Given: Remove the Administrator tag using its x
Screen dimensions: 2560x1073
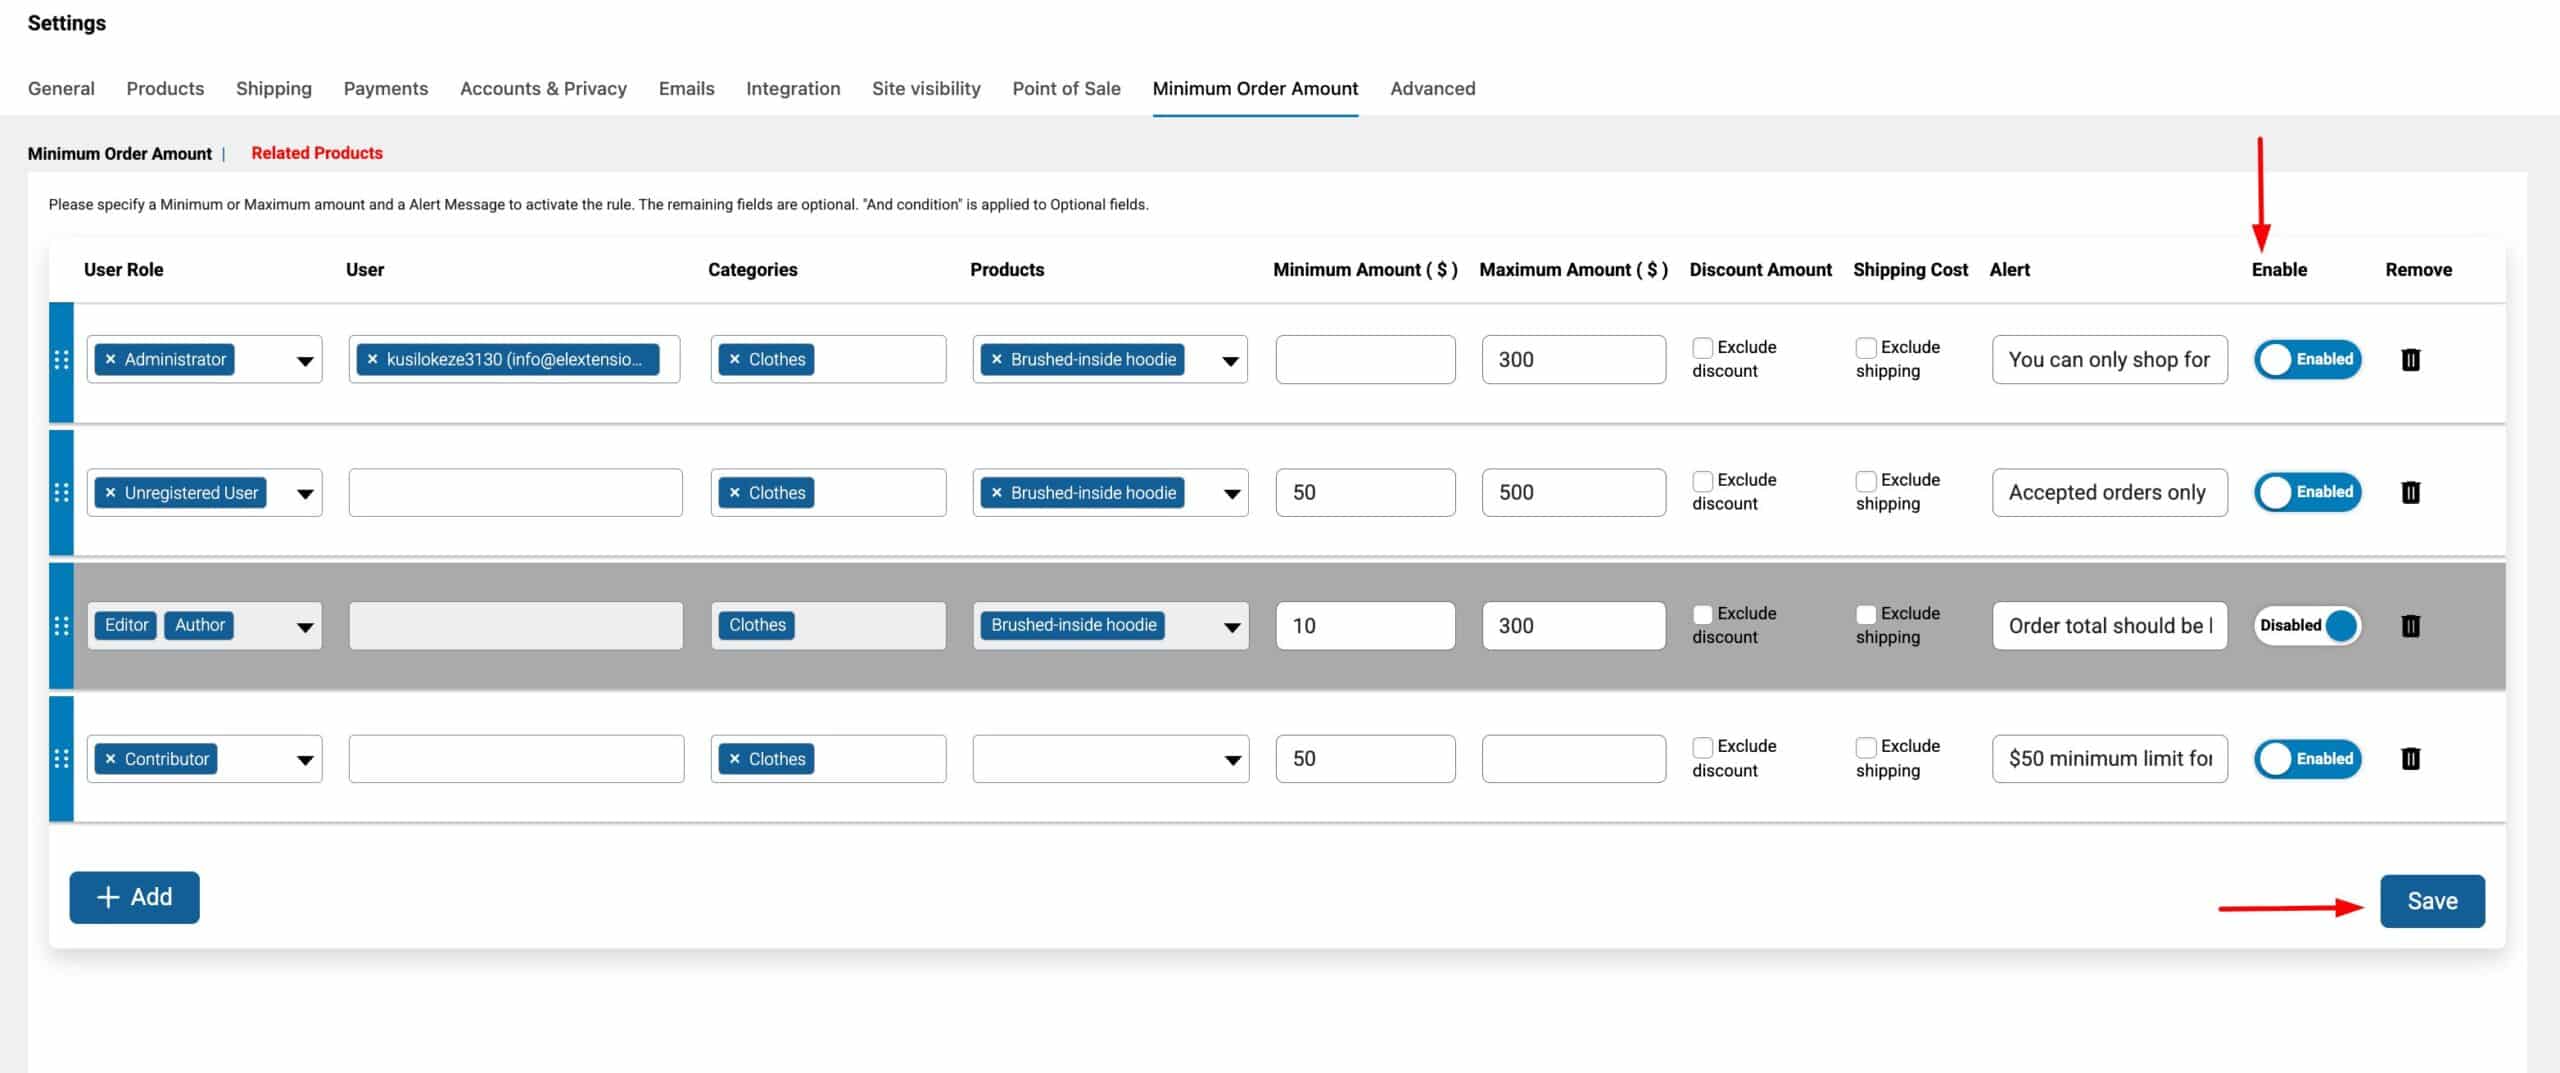Looking at the screenshot, I should point(110,359).
